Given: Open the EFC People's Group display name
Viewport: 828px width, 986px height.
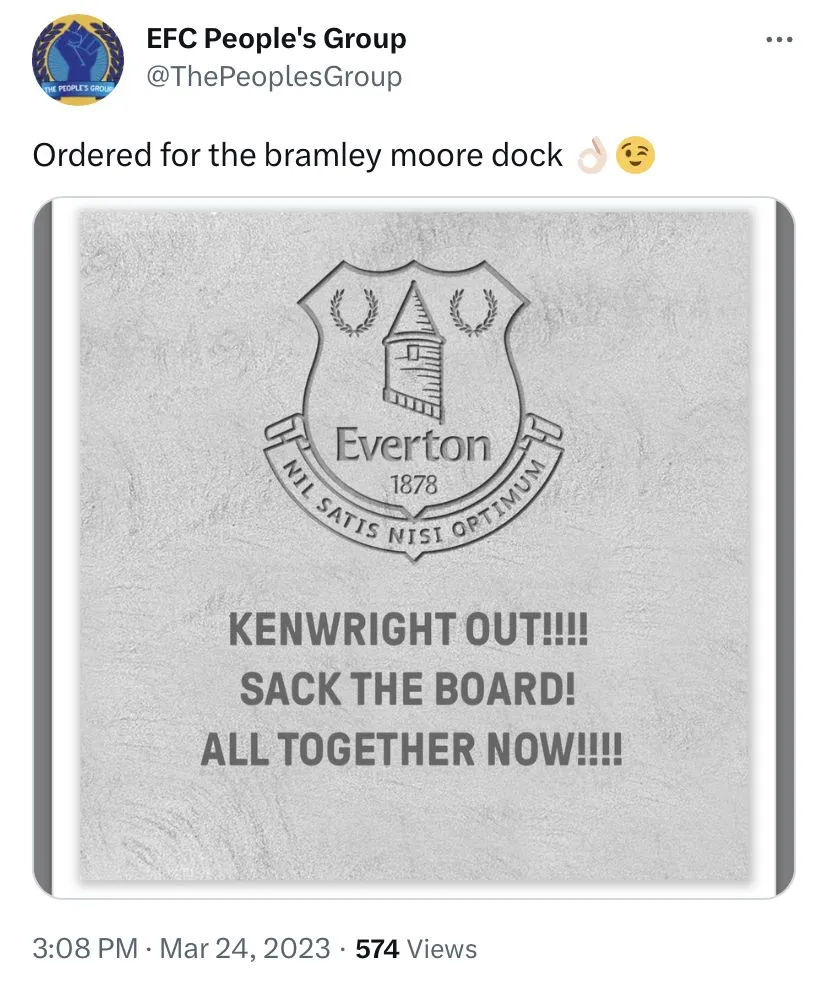Looking at the screenshot, I should point(276,40).
